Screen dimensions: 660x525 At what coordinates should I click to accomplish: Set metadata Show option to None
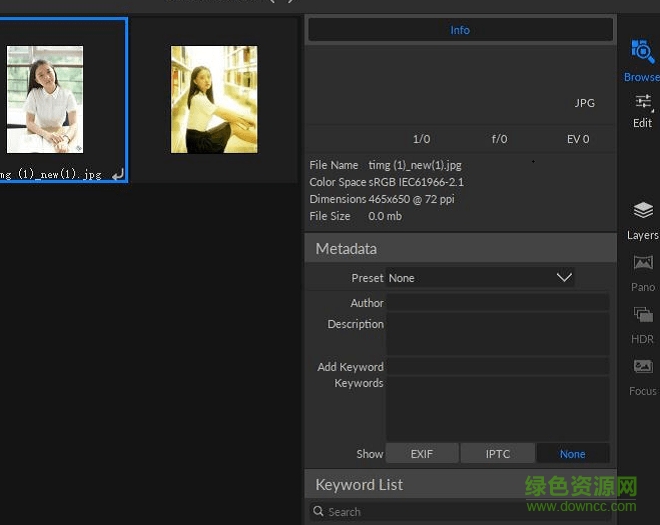click(572, 453)
